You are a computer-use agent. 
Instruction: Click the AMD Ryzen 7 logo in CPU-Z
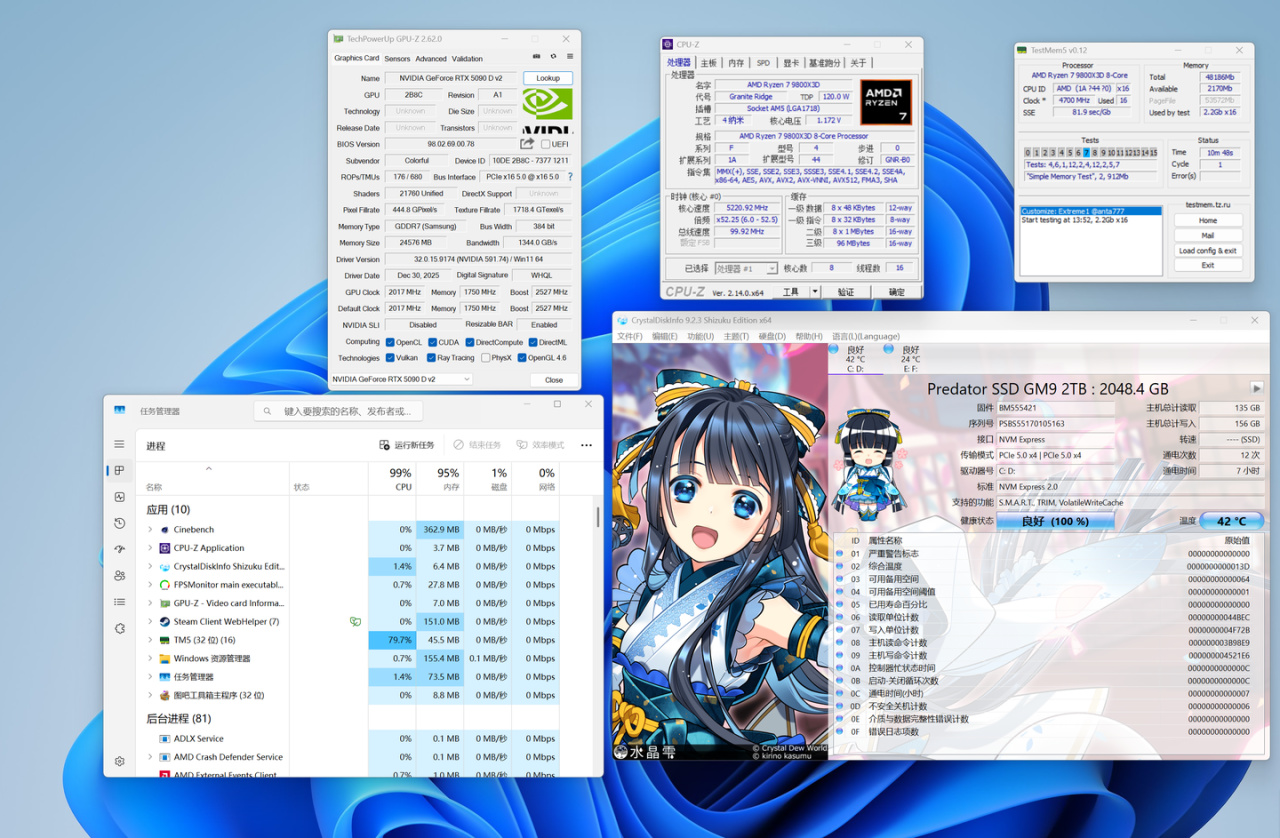click(x=886, y=102)
